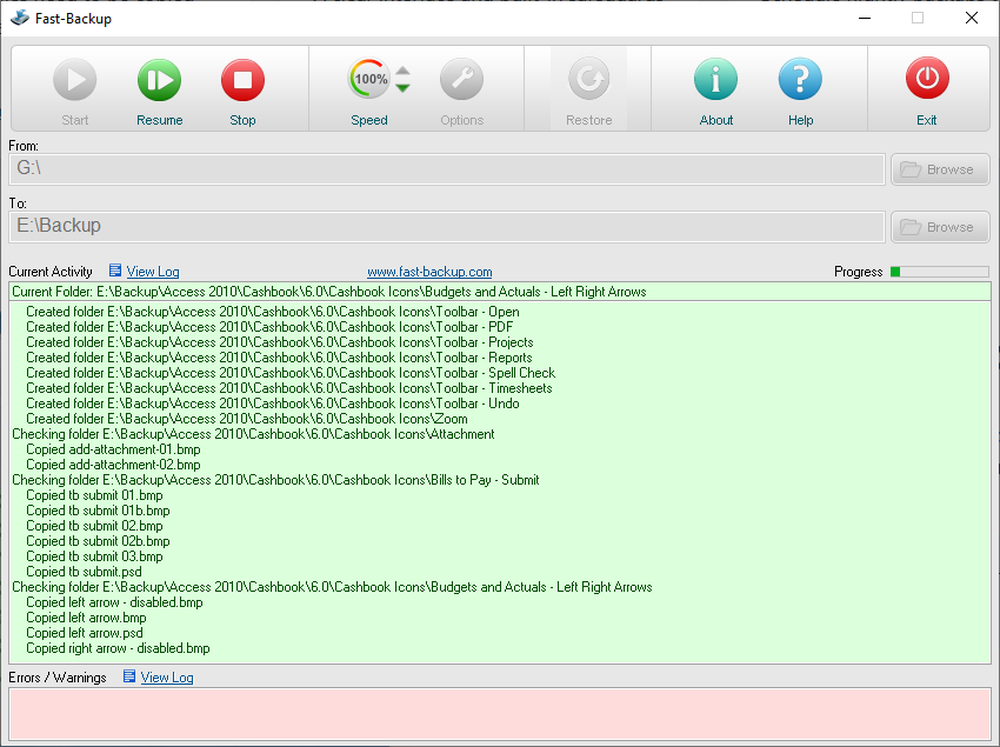Select 'Copied tb submit 01.bmp' line
The image size is (1000, 747).
click(x=94, y=496)
